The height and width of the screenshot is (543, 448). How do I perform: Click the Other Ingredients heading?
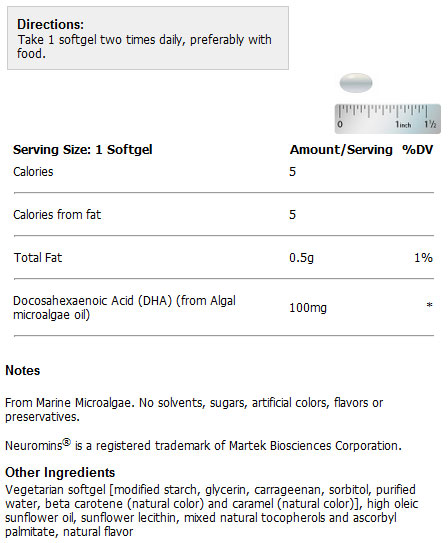60,472
